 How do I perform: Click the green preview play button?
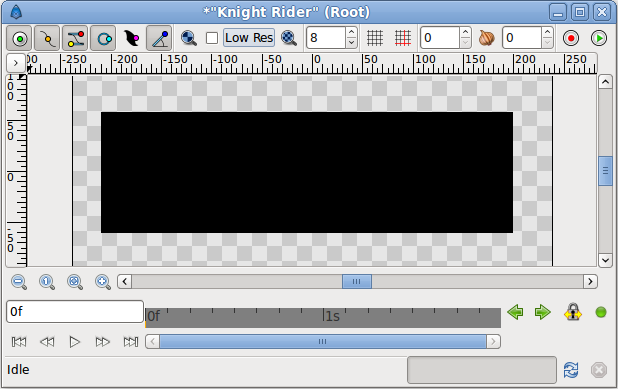coord(599,38)
